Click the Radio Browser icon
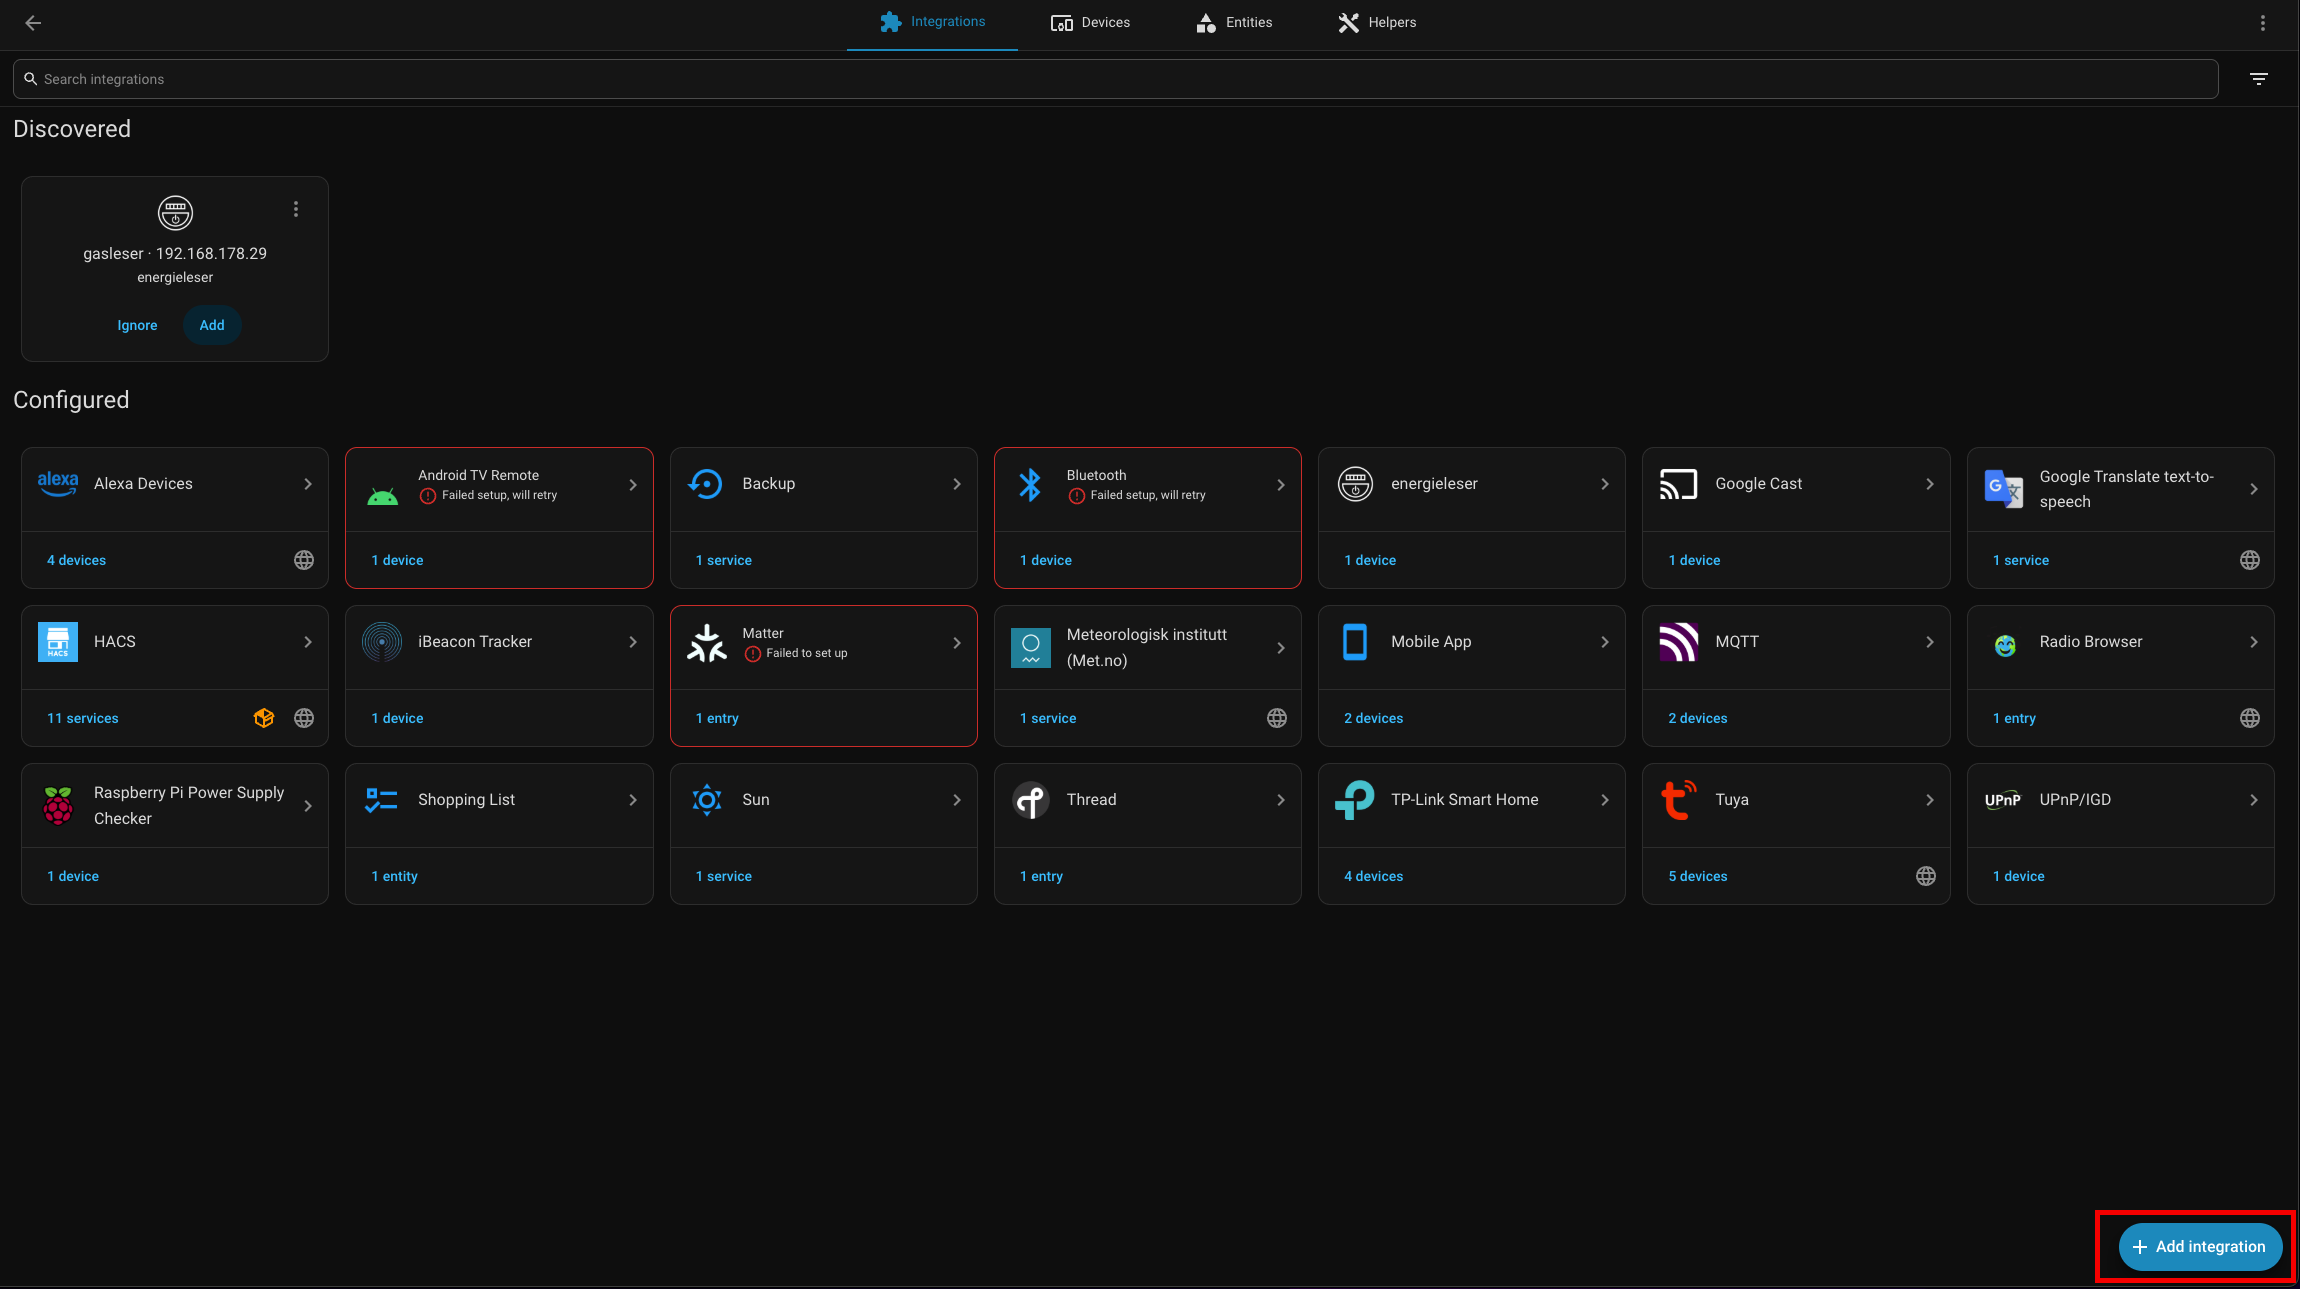Viewport: 2300px width, 1289px height. (x=2005, y=645)
